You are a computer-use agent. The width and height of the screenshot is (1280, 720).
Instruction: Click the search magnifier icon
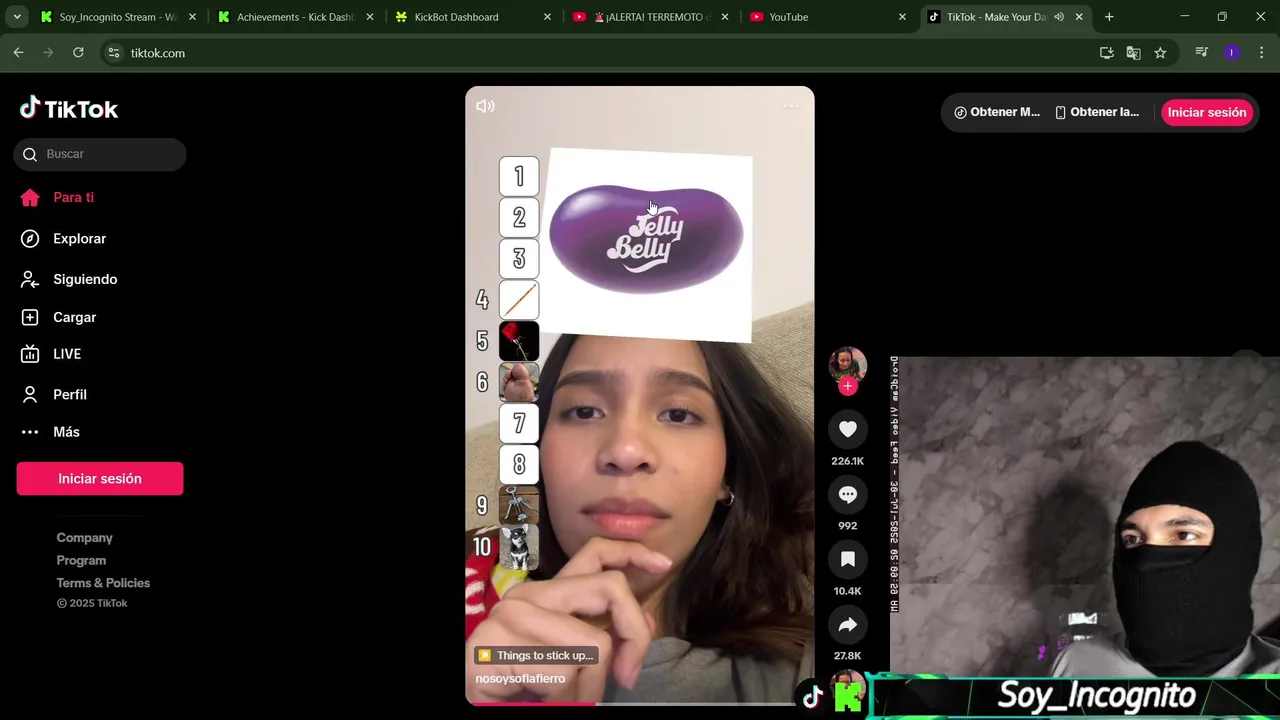(x=30, y=154)
